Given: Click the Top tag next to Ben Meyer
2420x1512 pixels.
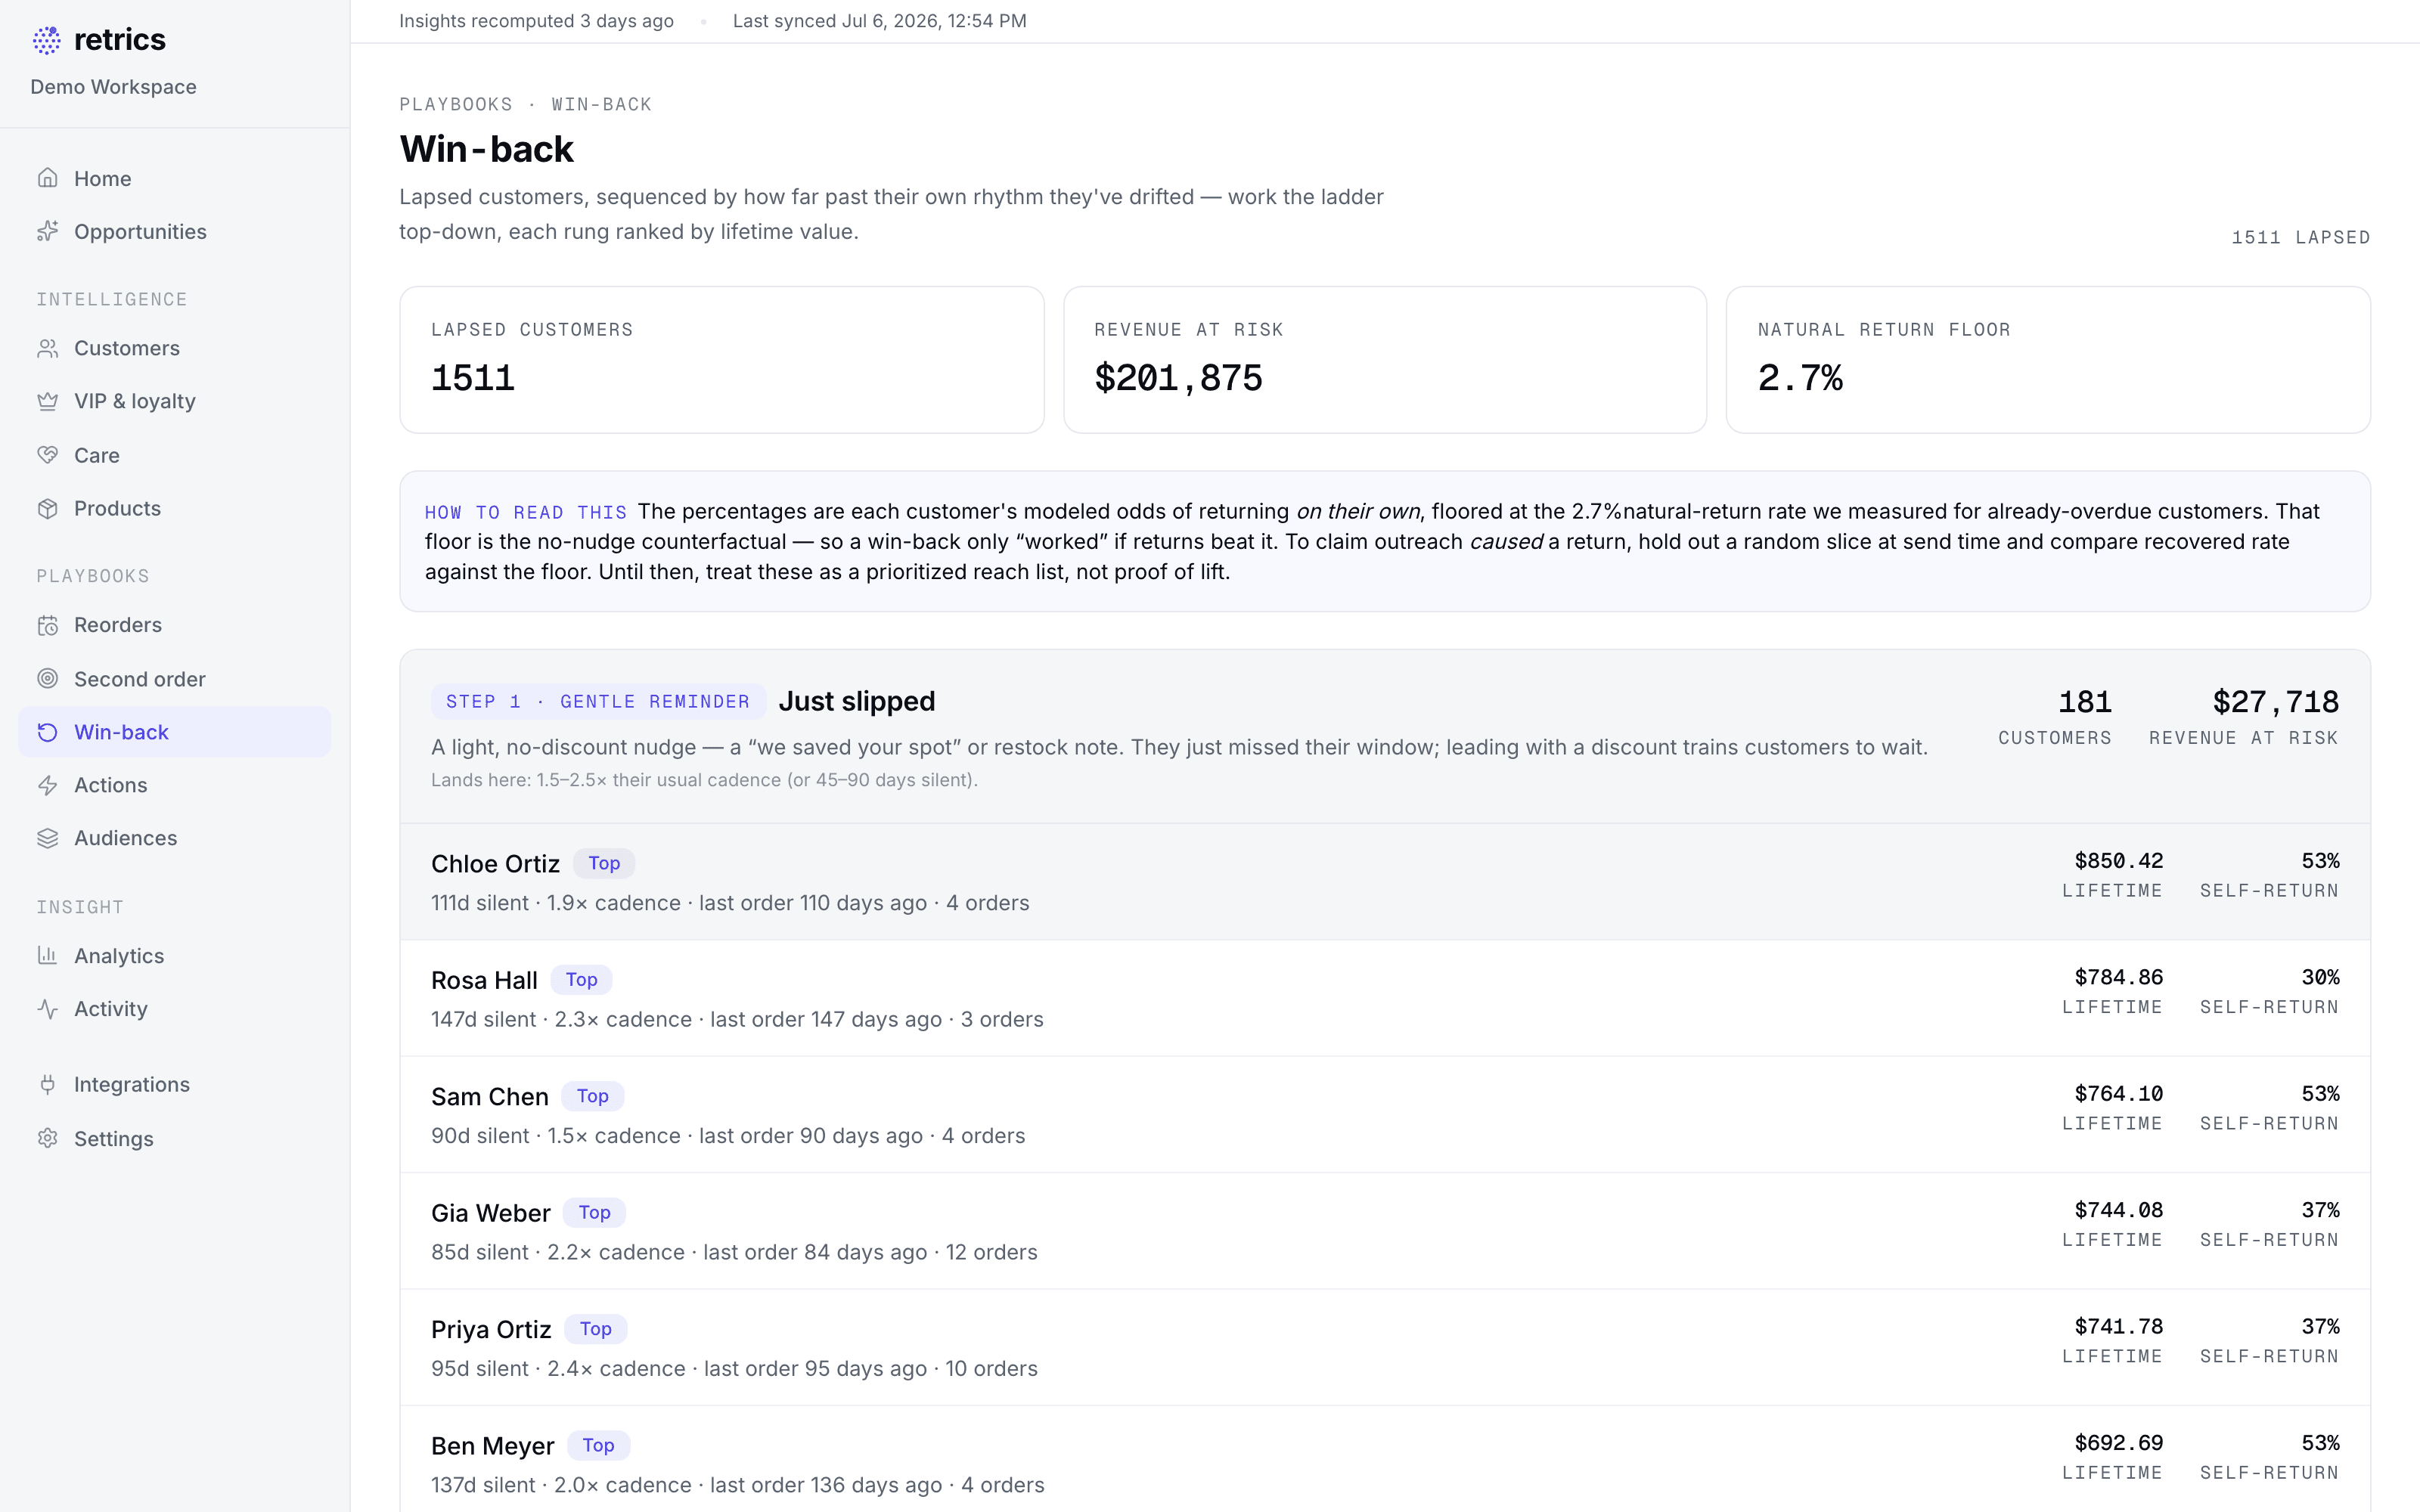Looking at the screenshot, I should click(598, 1445).
